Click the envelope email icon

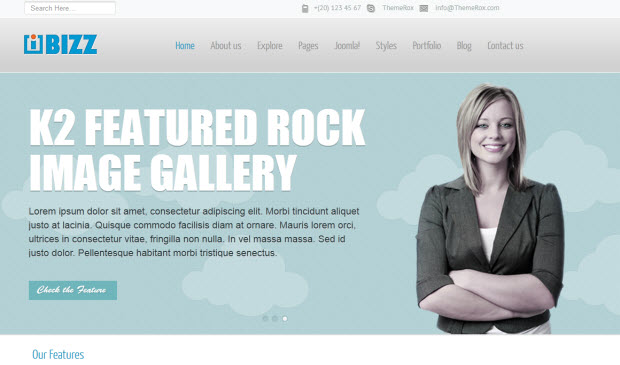click(x=423, y=8)
